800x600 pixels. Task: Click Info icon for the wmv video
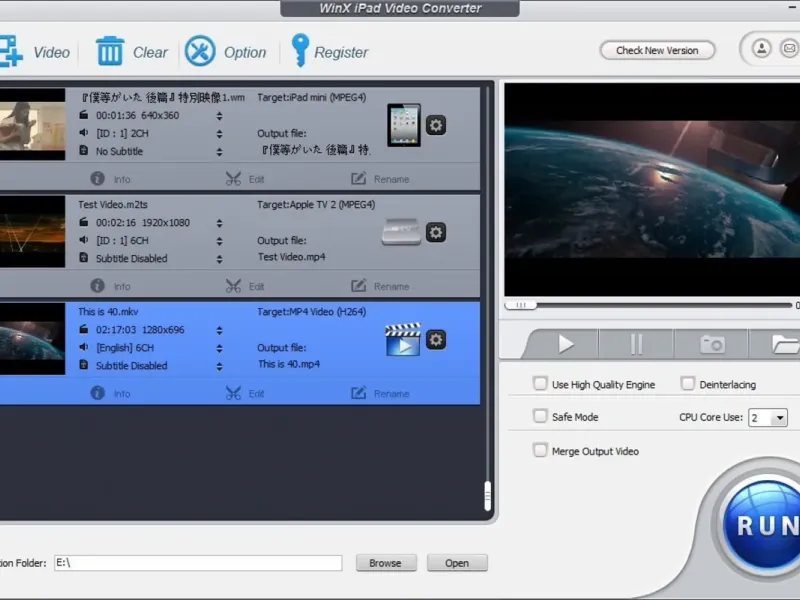pyautogui.click(x=97, y=179)
